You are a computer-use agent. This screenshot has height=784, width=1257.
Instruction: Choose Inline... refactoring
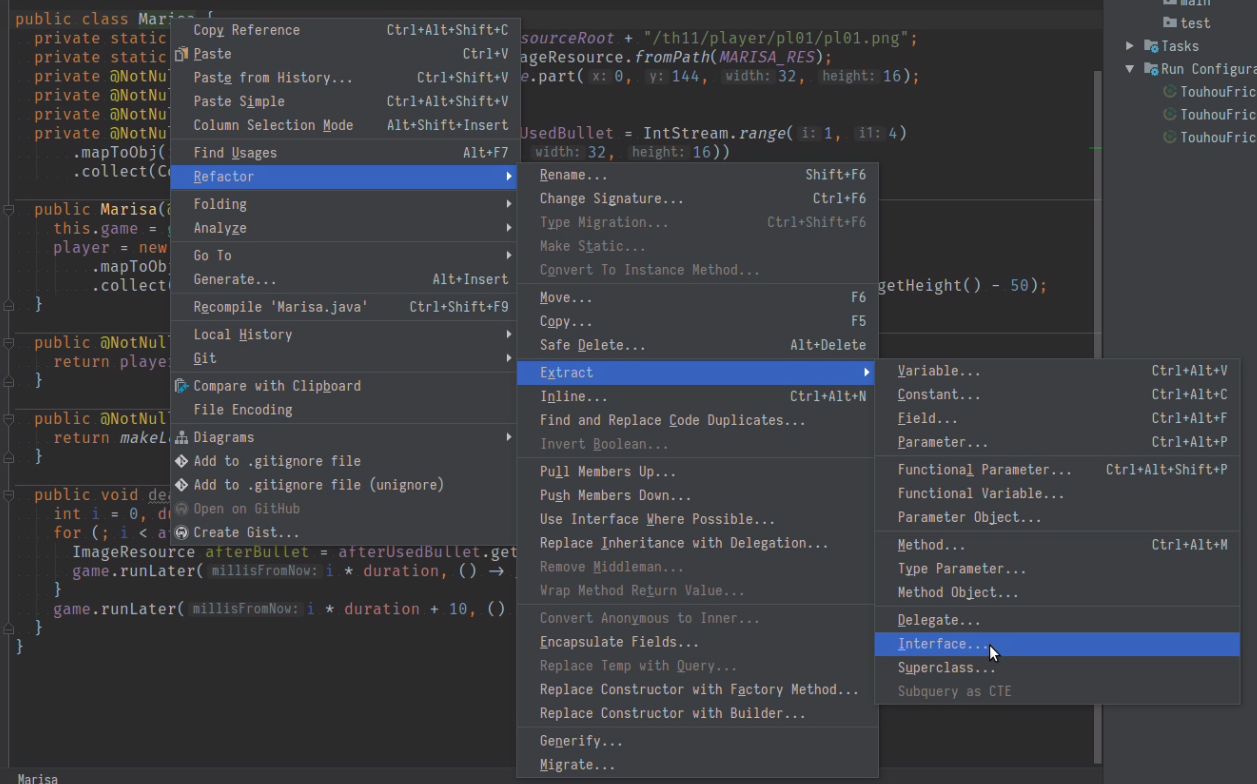[x=697, y=397]
